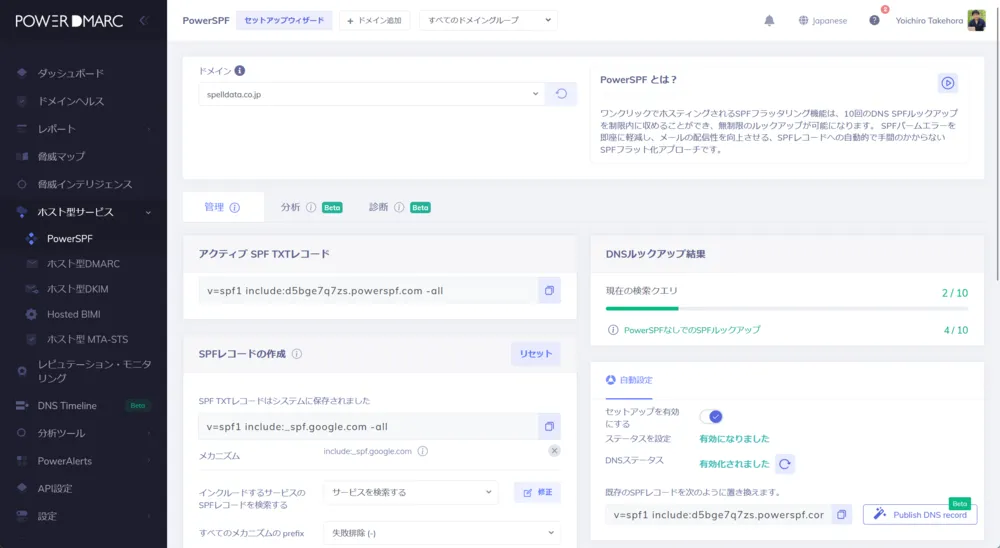Remove the include:_spf.google.com mechanism
This screenshot has width=1000, height=548.
554,451
